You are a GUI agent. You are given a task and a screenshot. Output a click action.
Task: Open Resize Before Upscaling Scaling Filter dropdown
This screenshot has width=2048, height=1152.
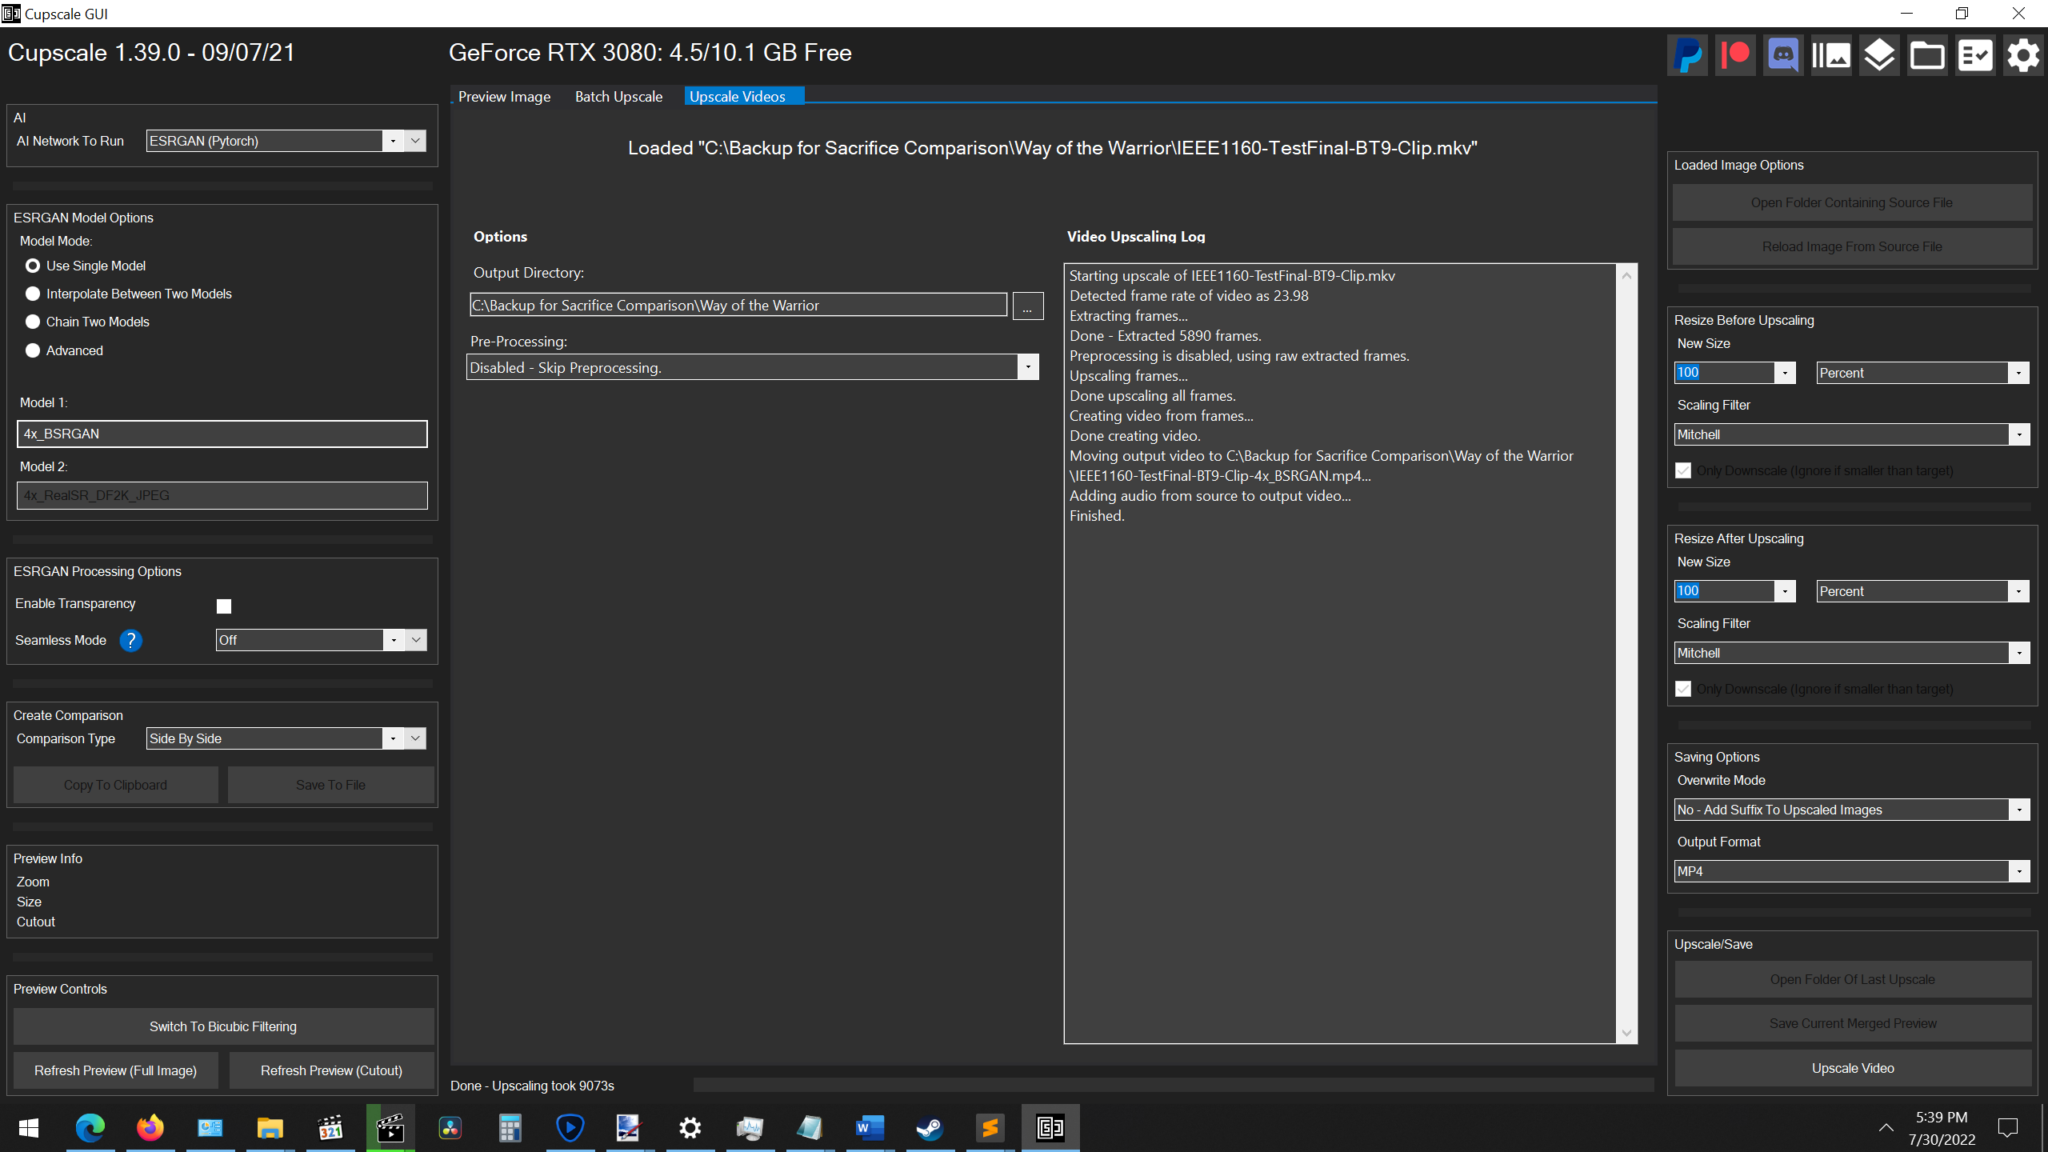pyautogui.click(x=1852, y=435)
